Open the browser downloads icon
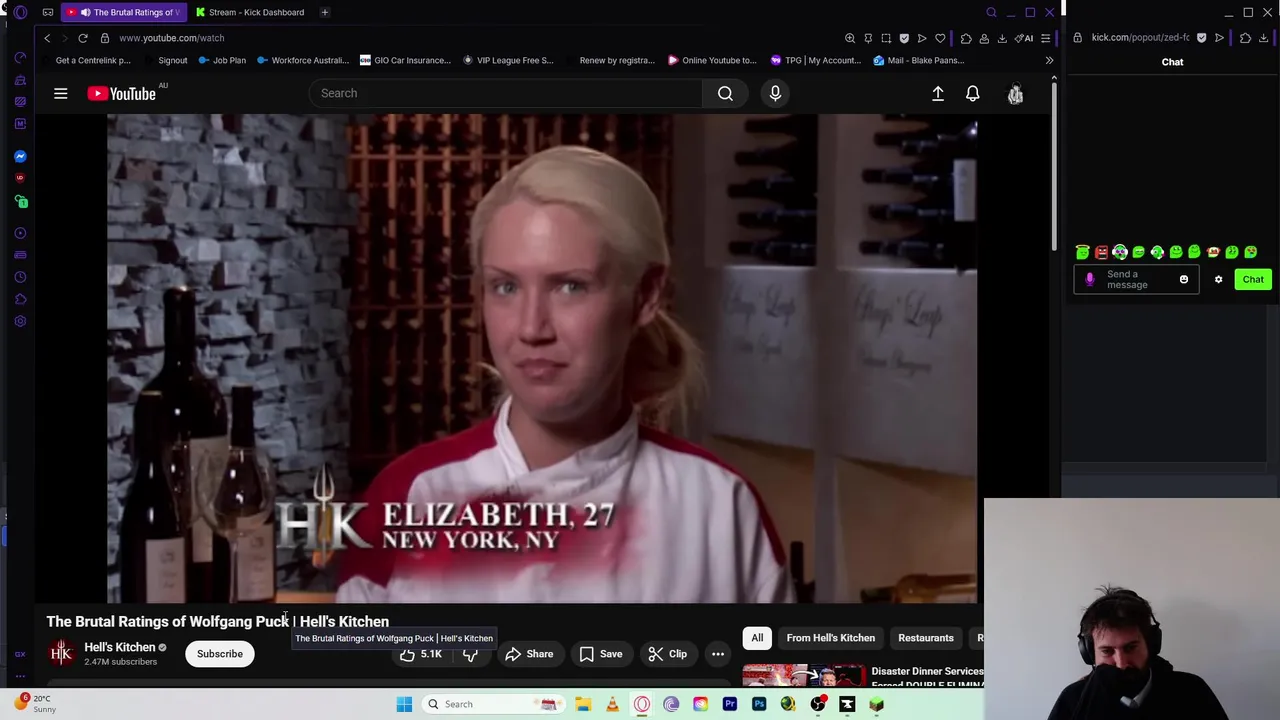The image size is (1280, 720). coord(1002,38)
